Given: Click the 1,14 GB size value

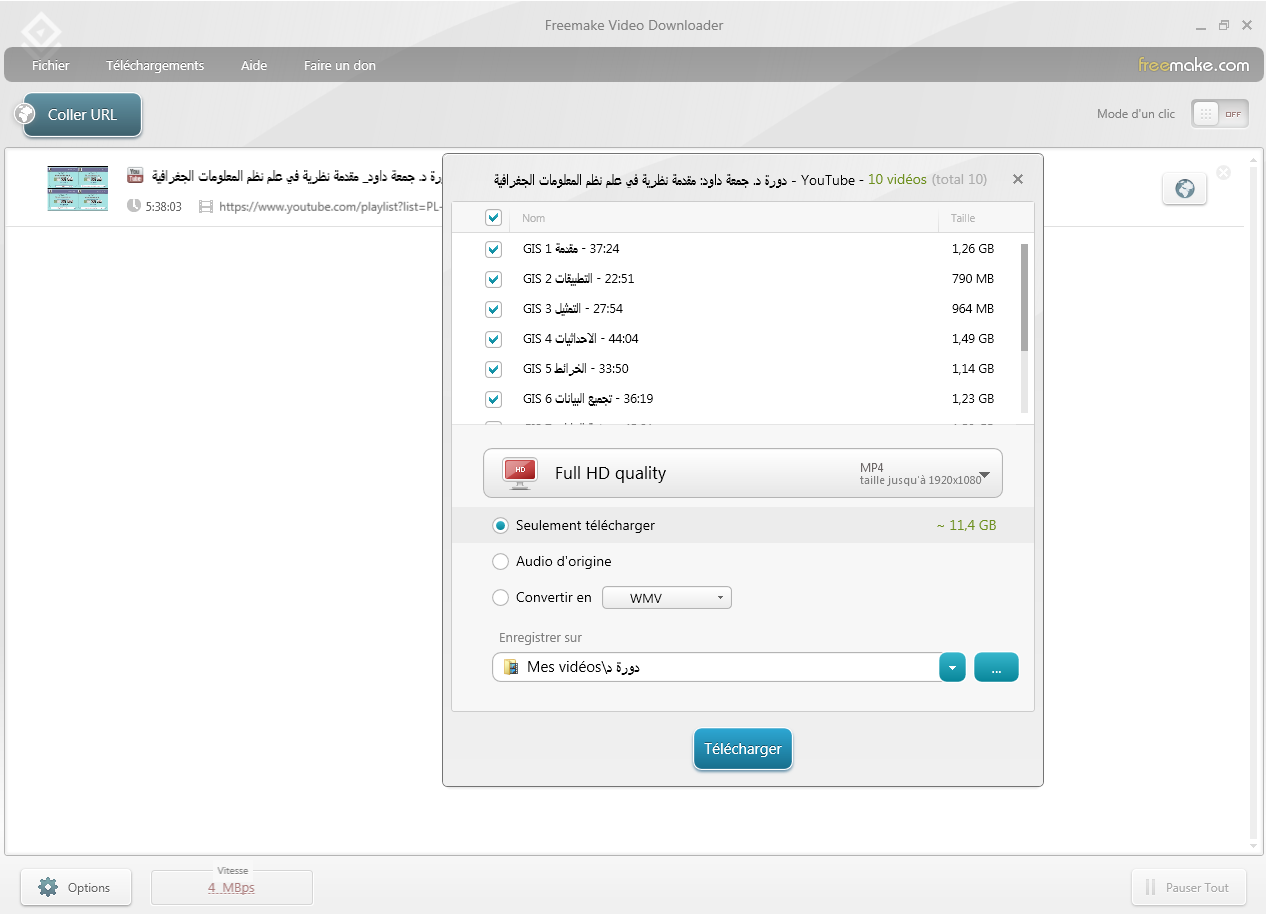Looking at the screenshot, I should (973, 369).
